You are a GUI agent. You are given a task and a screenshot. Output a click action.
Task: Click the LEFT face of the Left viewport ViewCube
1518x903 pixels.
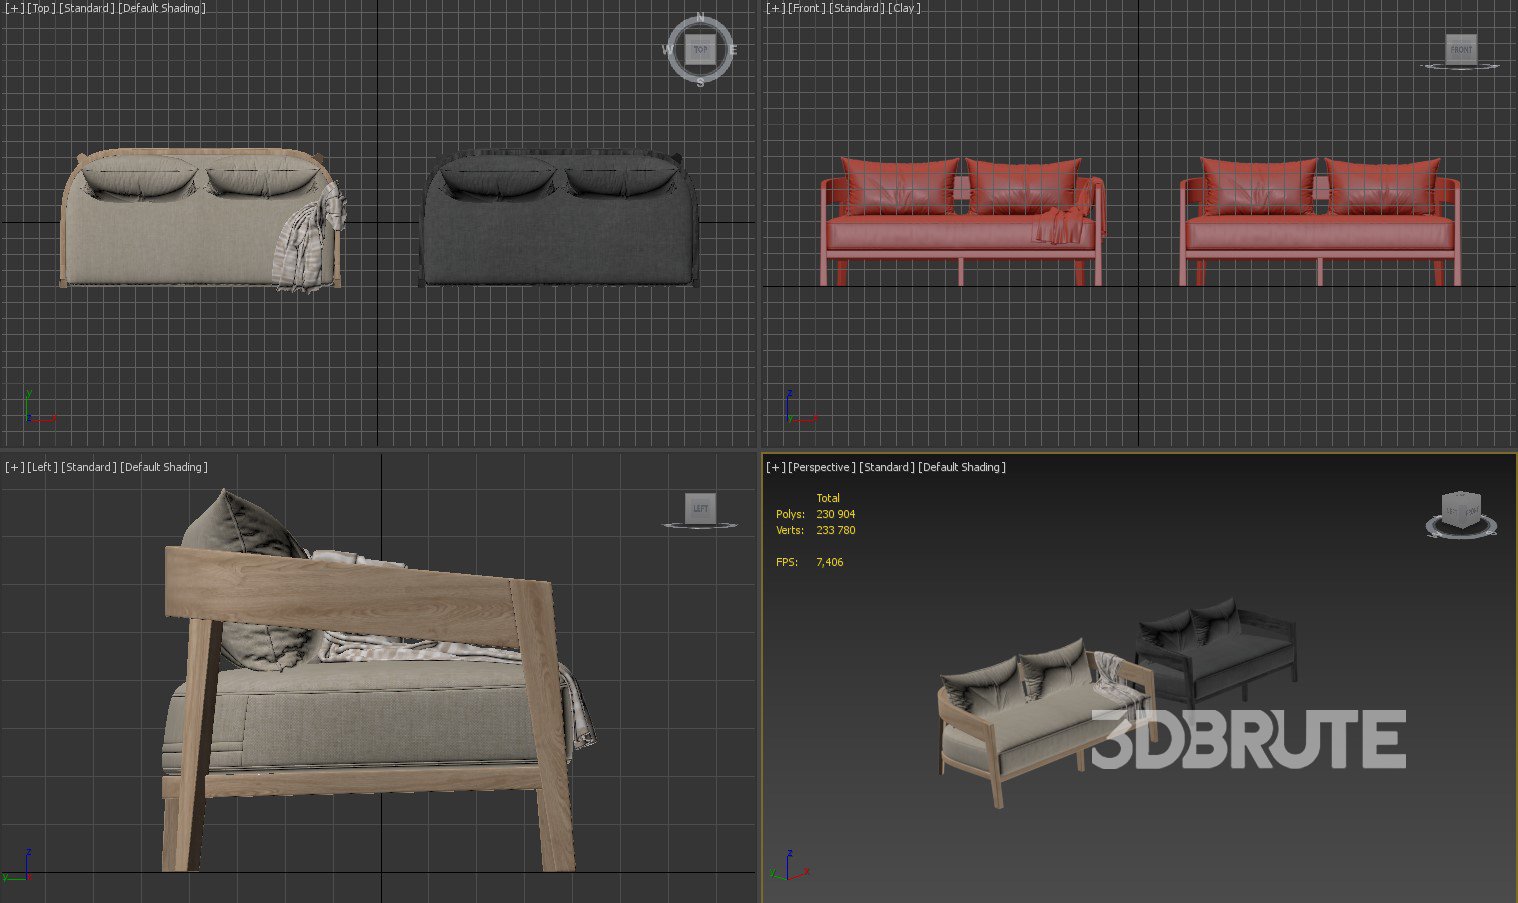click(700, 508)
